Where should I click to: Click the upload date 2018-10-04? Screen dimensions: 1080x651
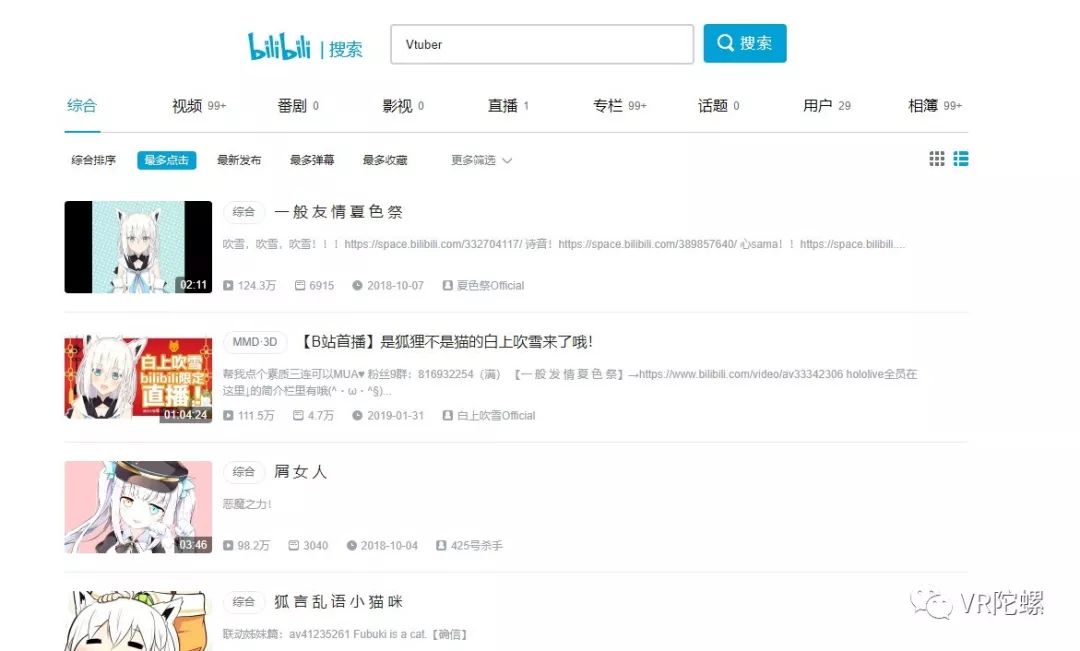(x=389, y=546)
